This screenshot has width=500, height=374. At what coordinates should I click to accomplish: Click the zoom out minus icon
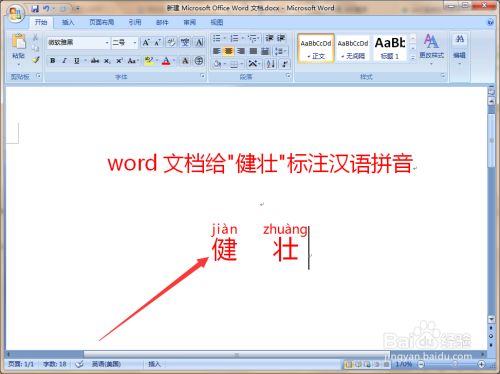[x=421, y=364]
